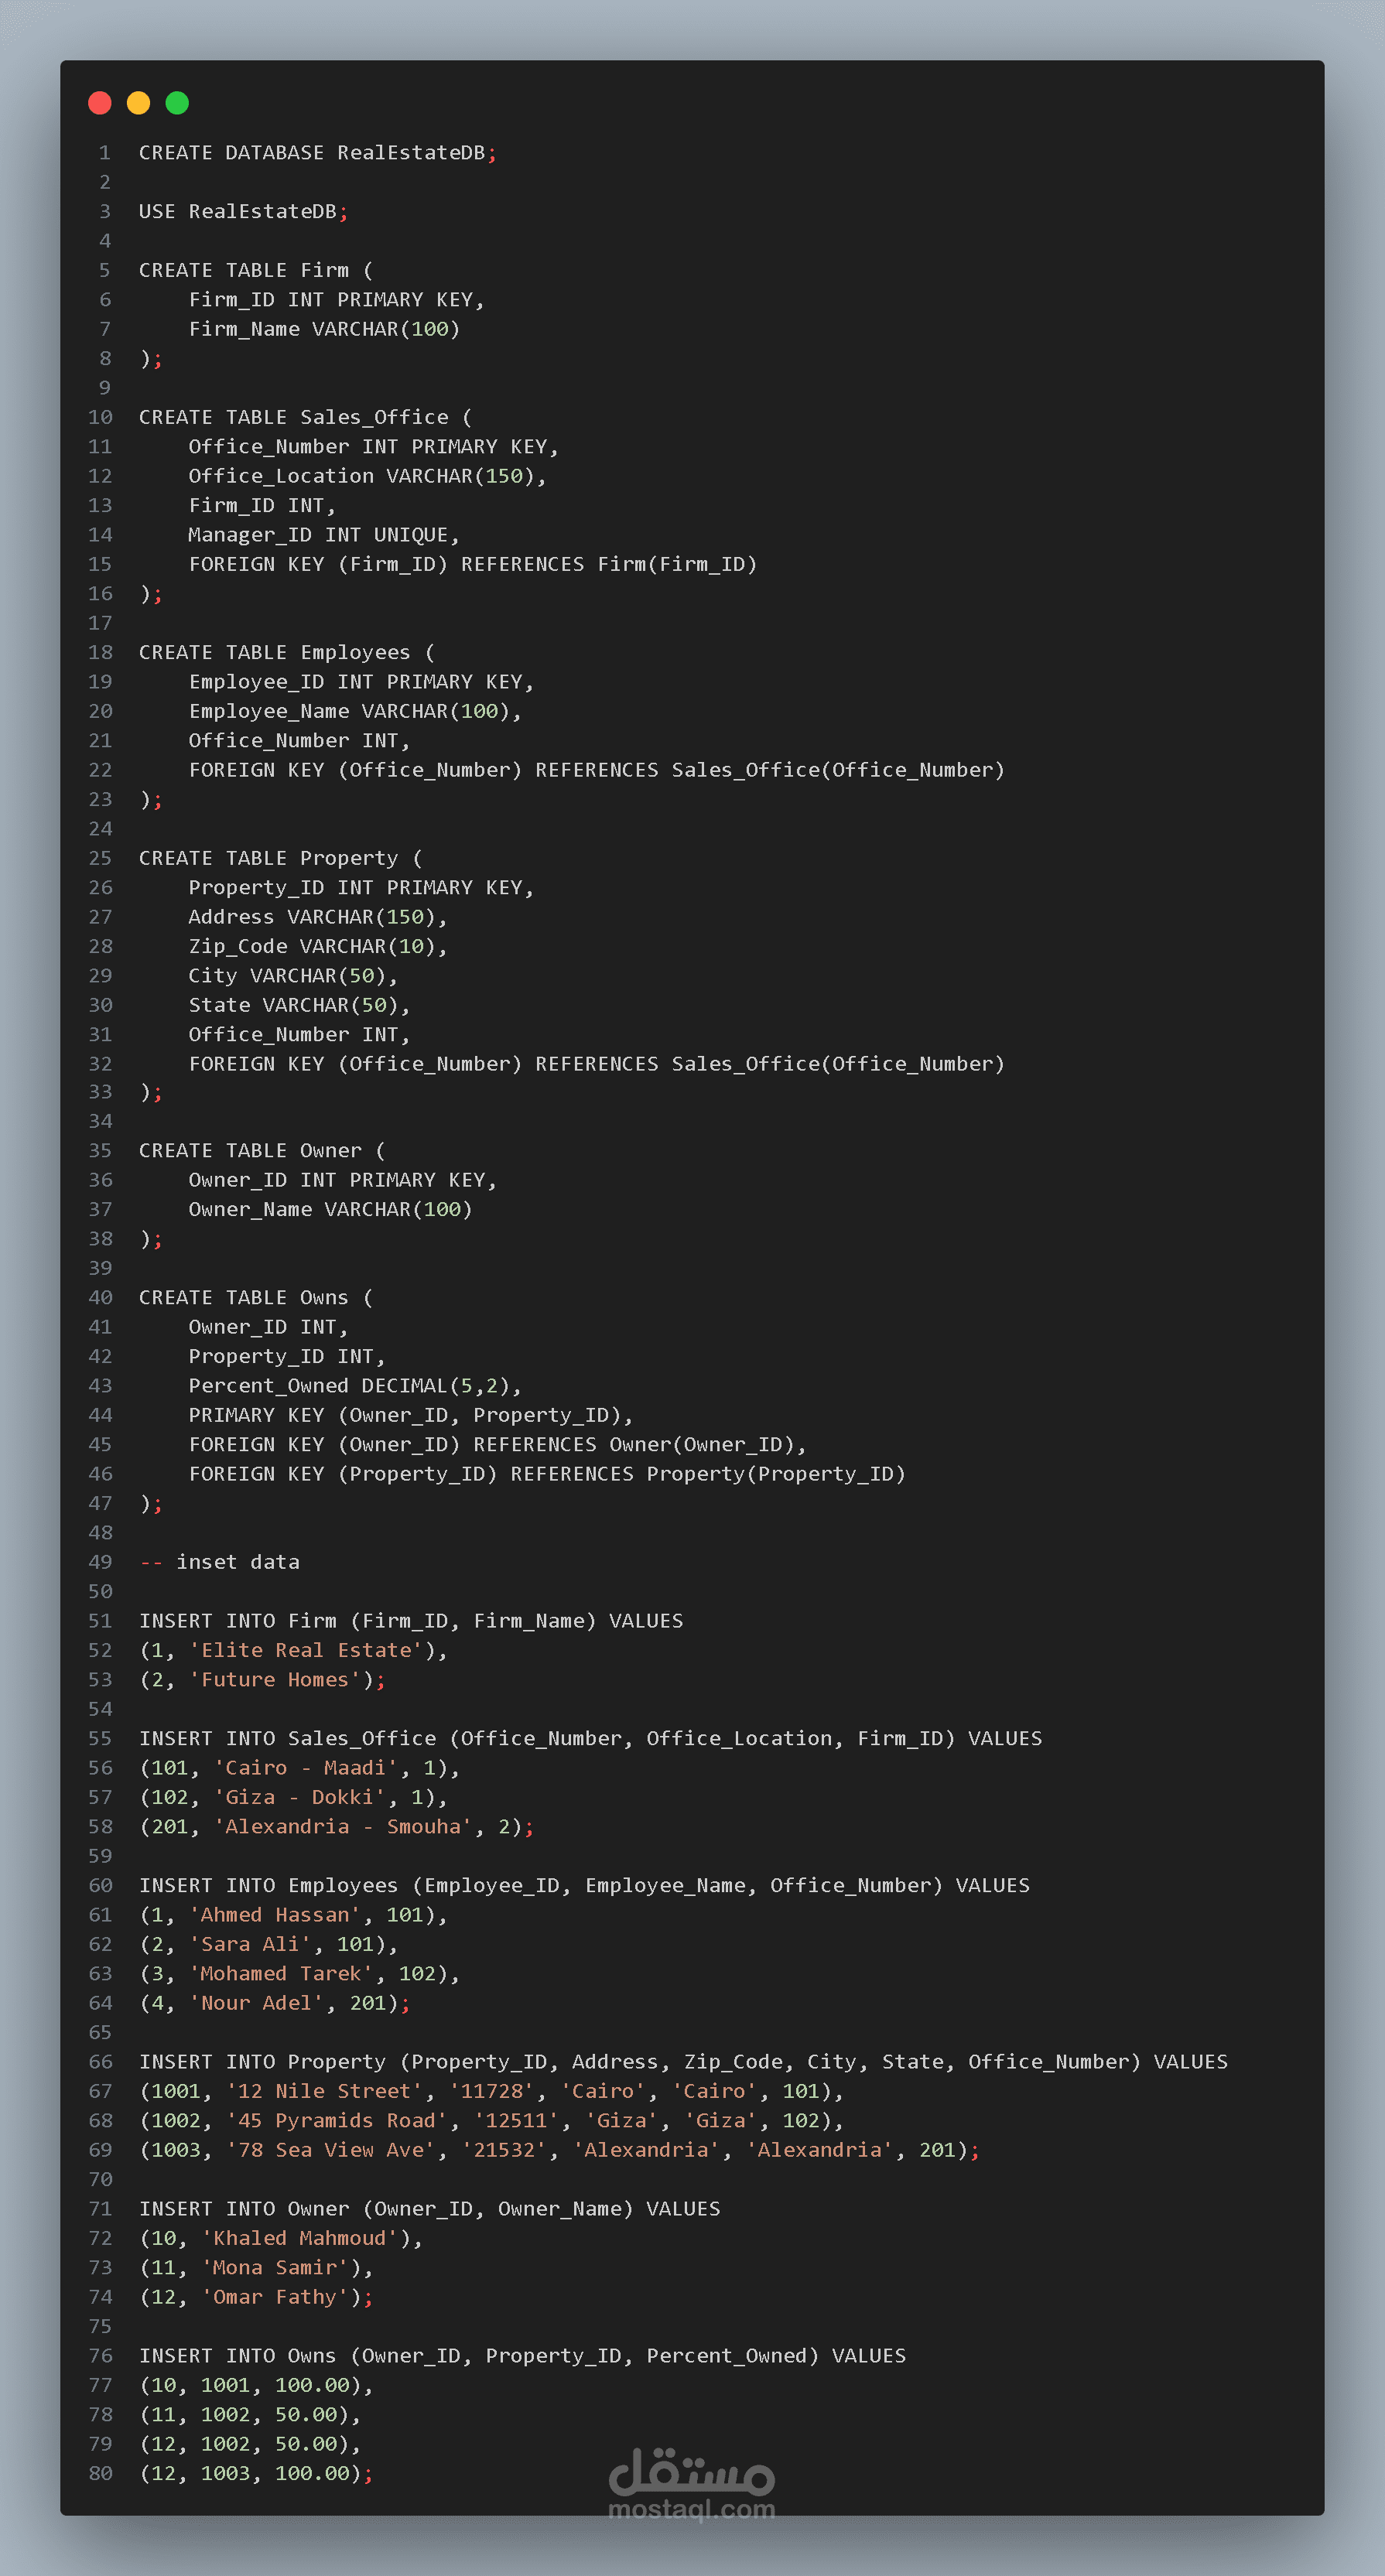Click on CREATE DATABASE RealEstateDB line
The image size is (1385, 2576).
(x=316, y=153)
